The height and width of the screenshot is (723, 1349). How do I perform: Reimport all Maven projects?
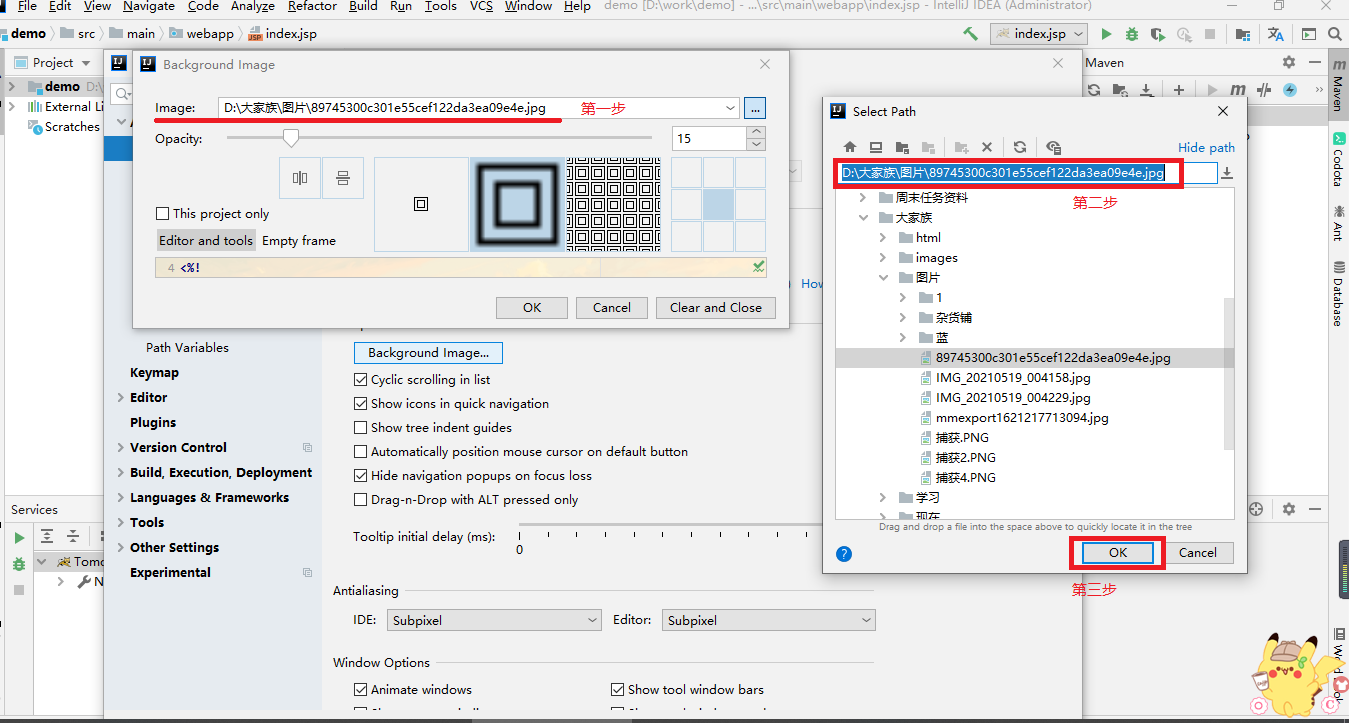tap(1094, 90)
